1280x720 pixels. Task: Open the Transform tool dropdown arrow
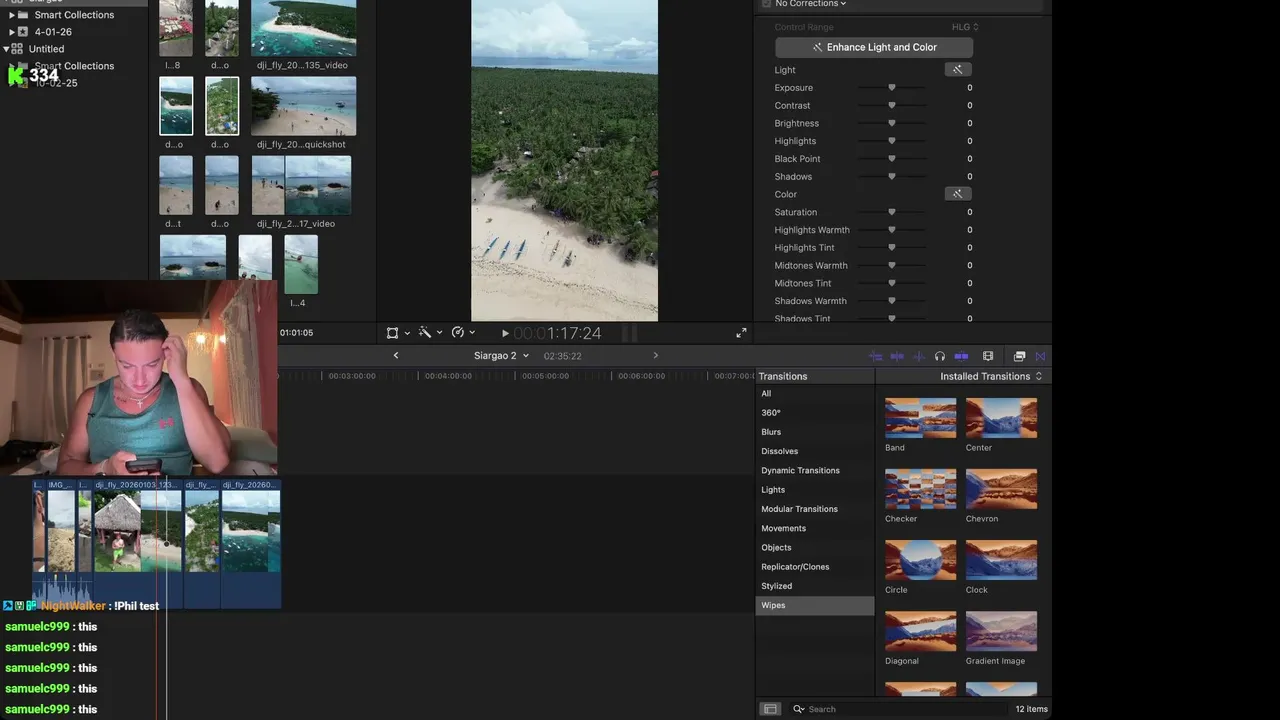tap(407, 333)
